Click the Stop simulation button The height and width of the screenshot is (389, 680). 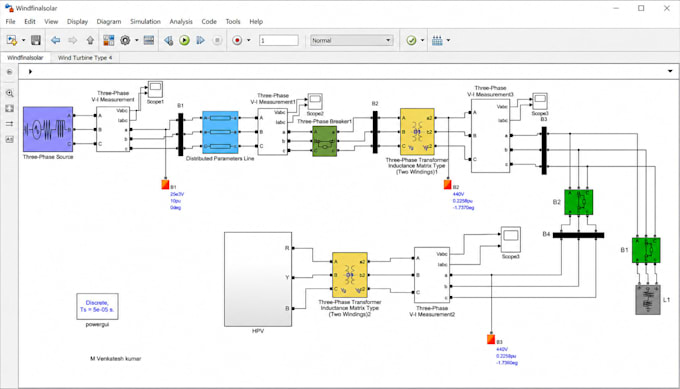[217, 40]
